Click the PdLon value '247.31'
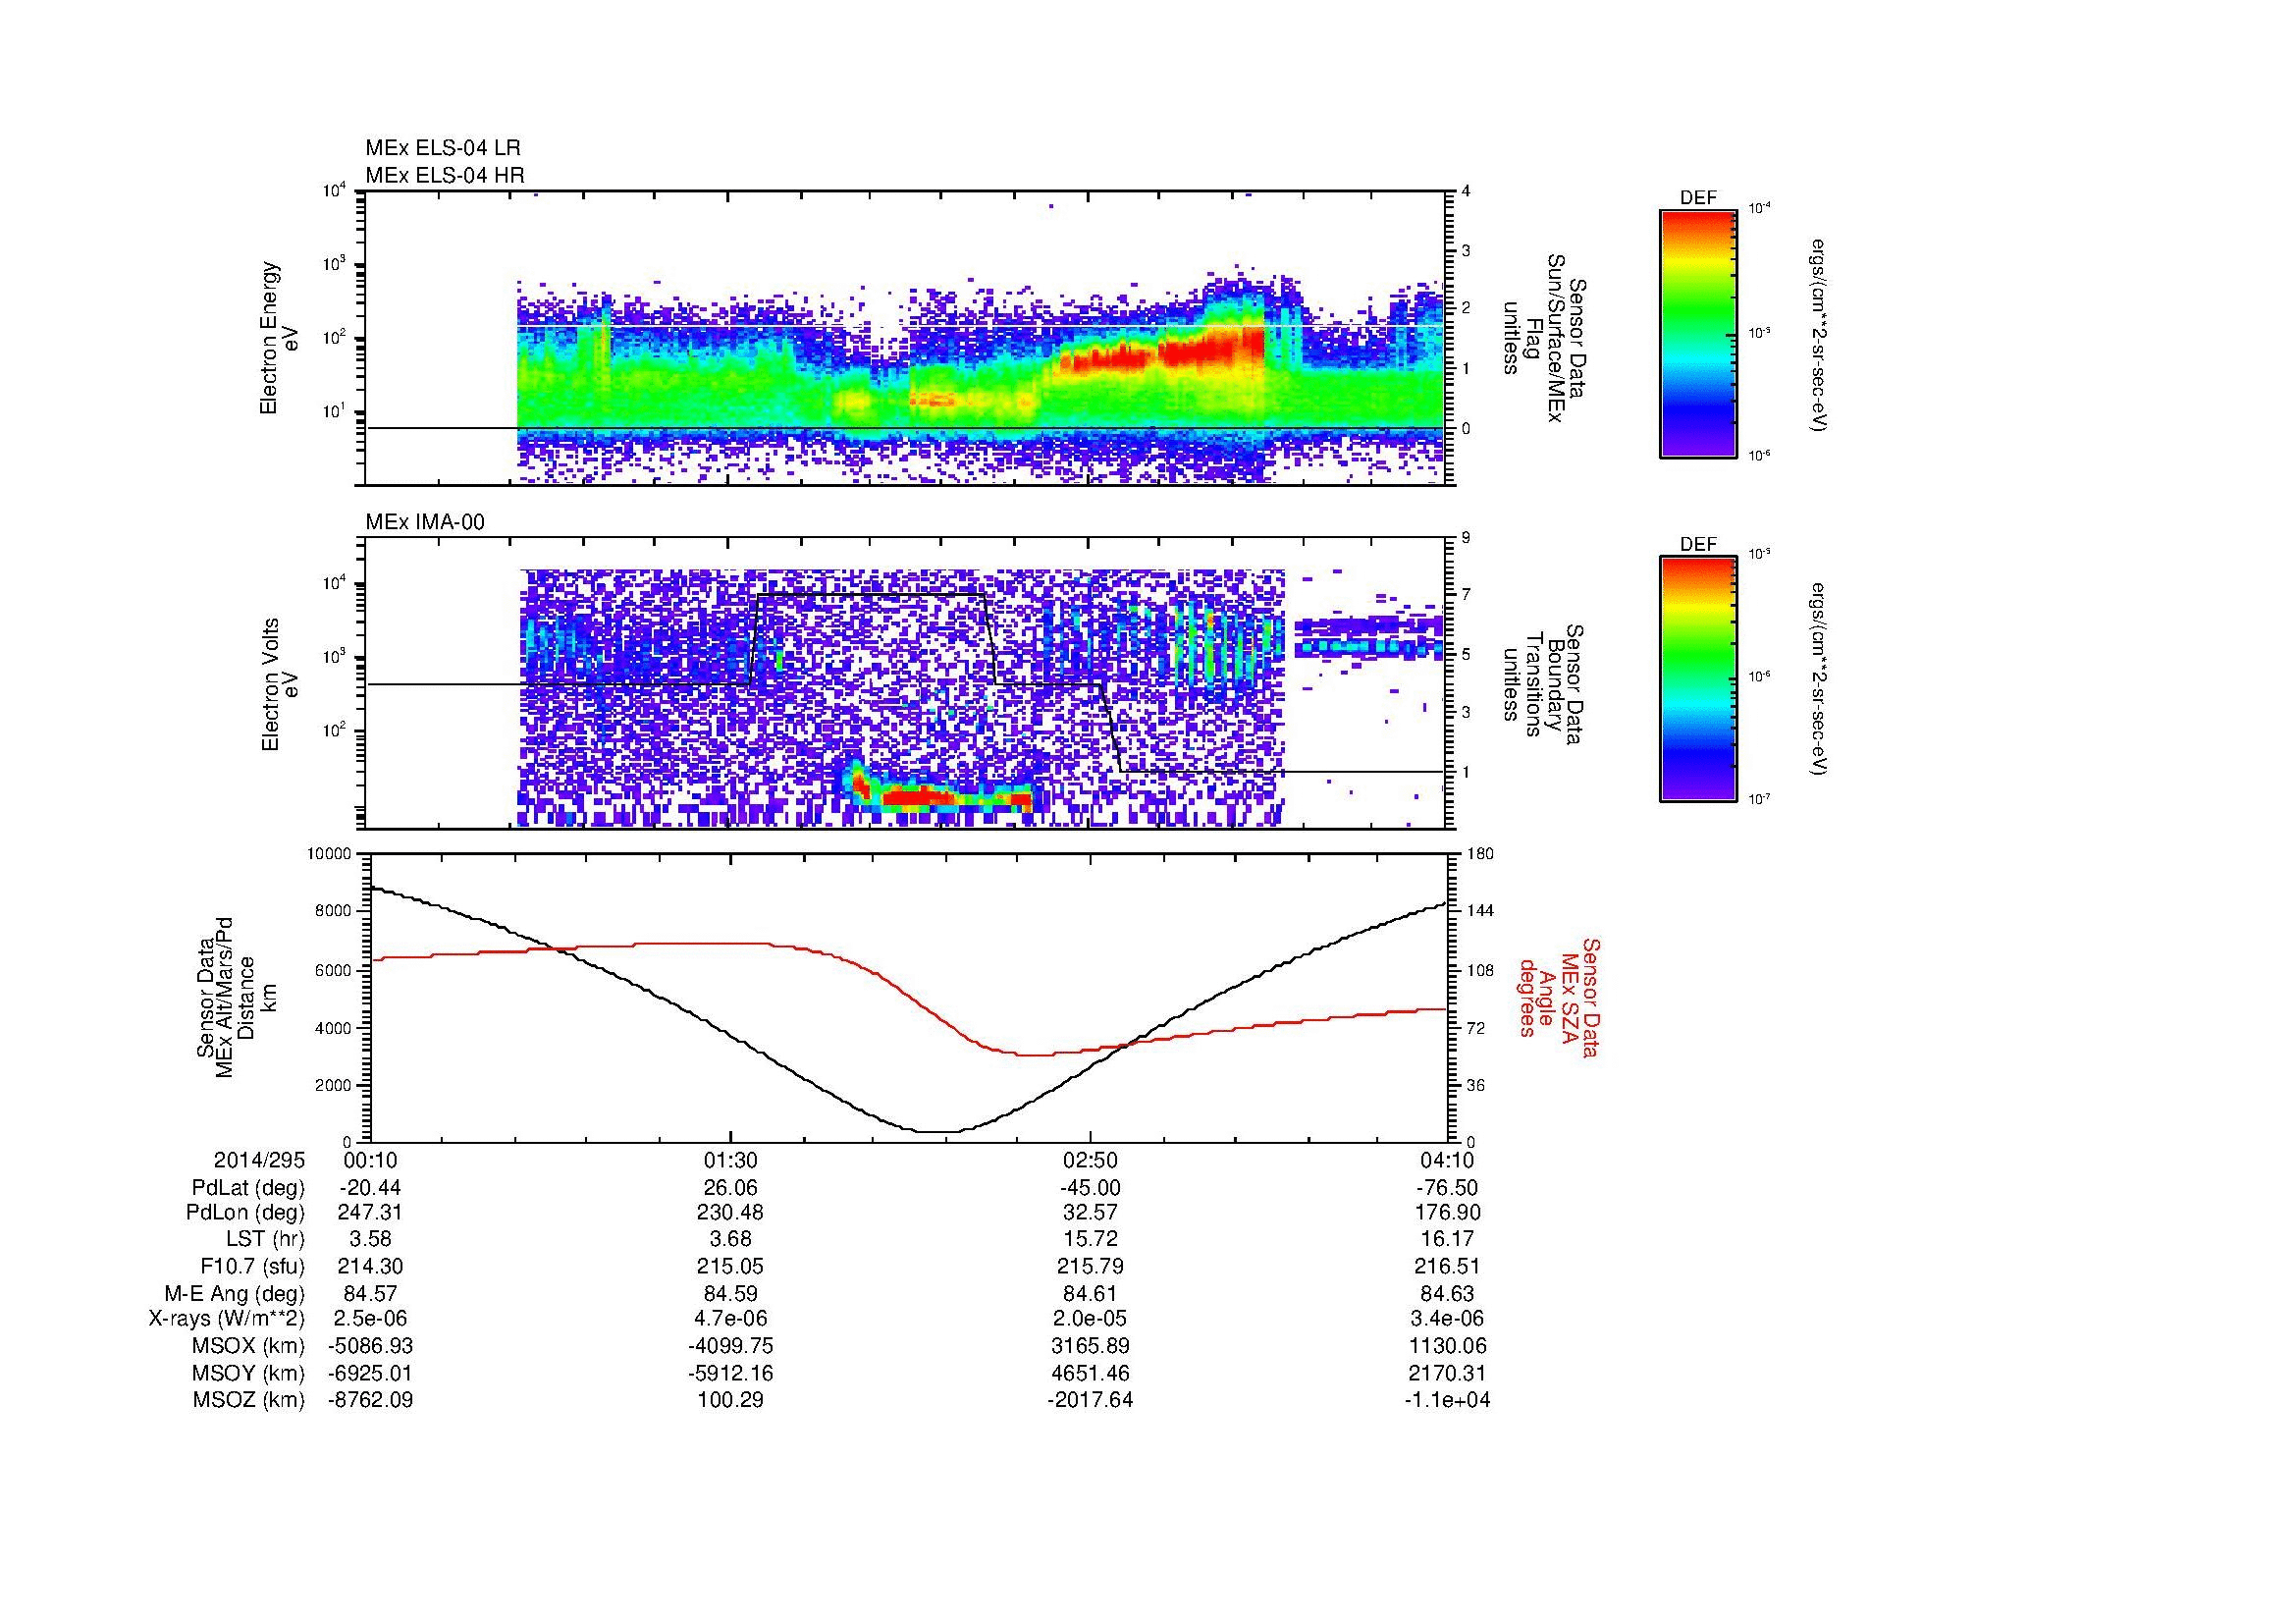This screenshot has height=1623, width=2296. tap(370, 1213)
